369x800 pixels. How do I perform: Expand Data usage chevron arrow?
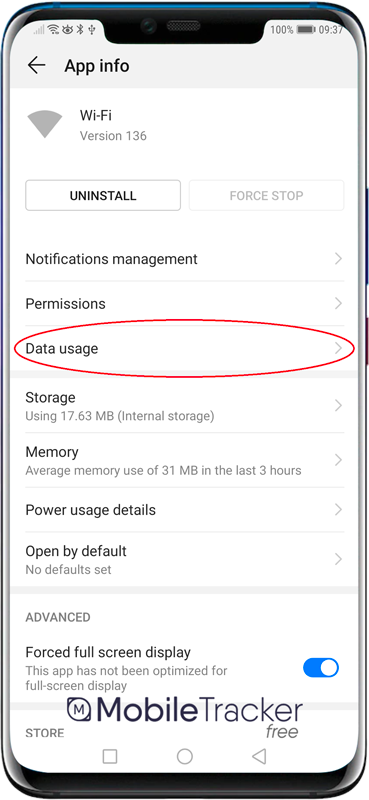[338, 349]
